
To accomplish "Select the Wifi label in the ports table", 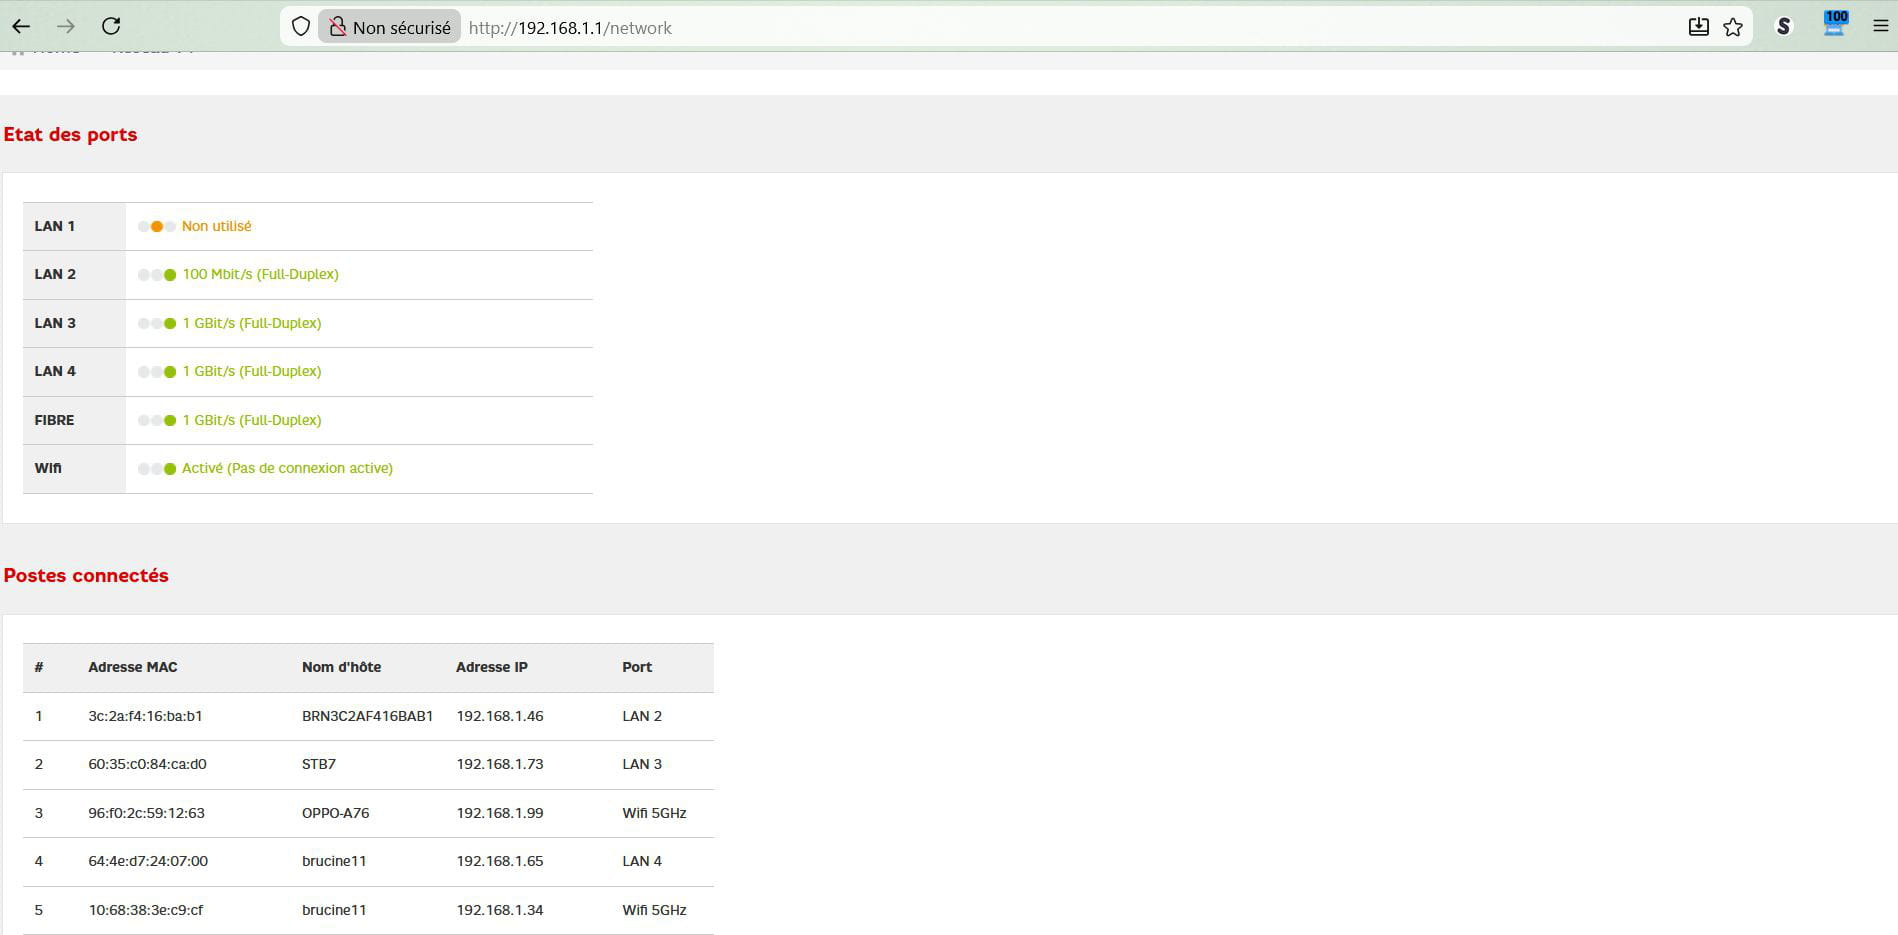I will (x=48, y=468).
